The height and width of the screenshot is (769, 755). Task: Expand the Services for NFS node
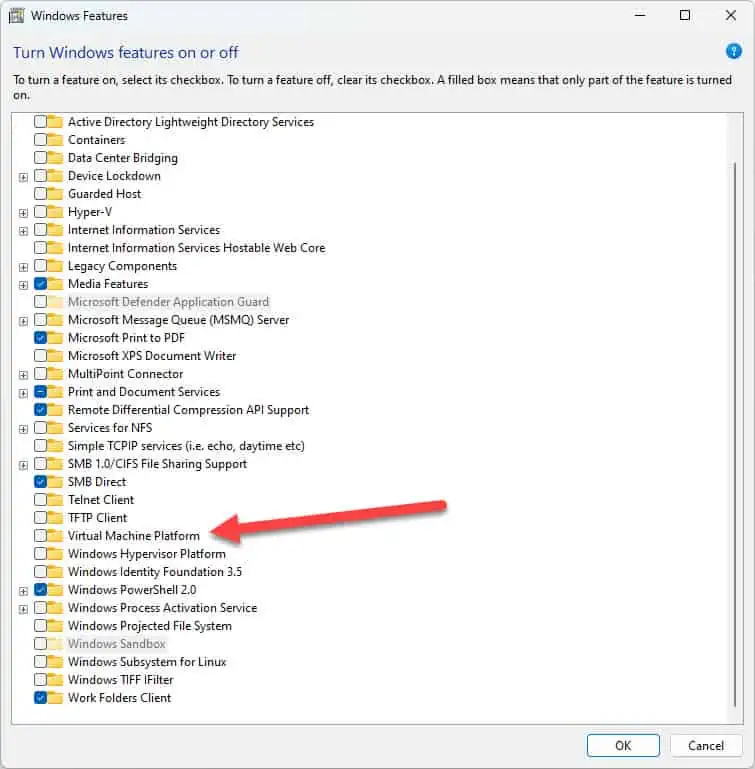(23, 429)
